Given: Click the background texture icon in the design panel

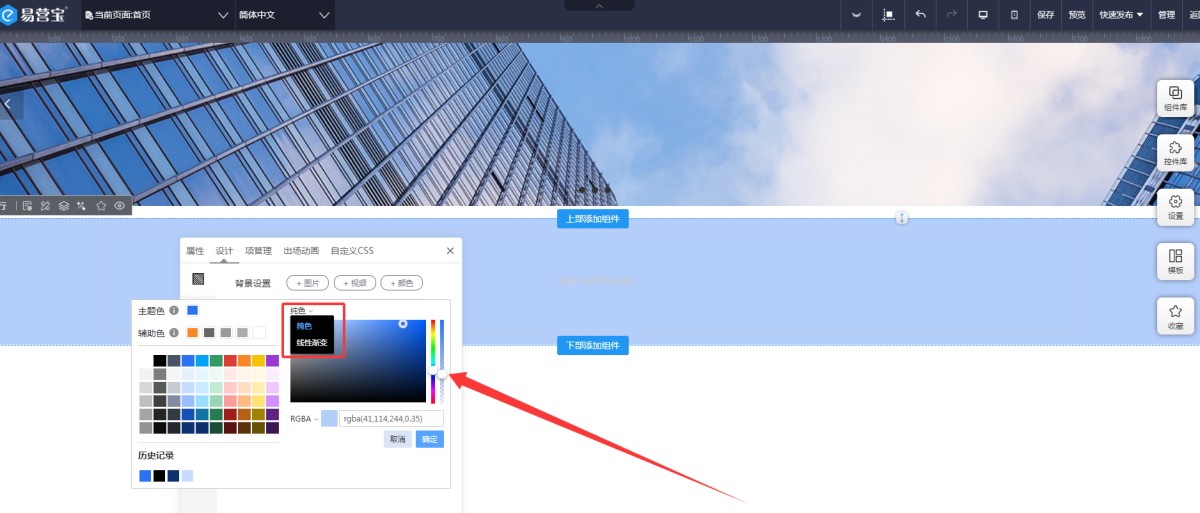Looking at the screenshot, I should 198,279.
